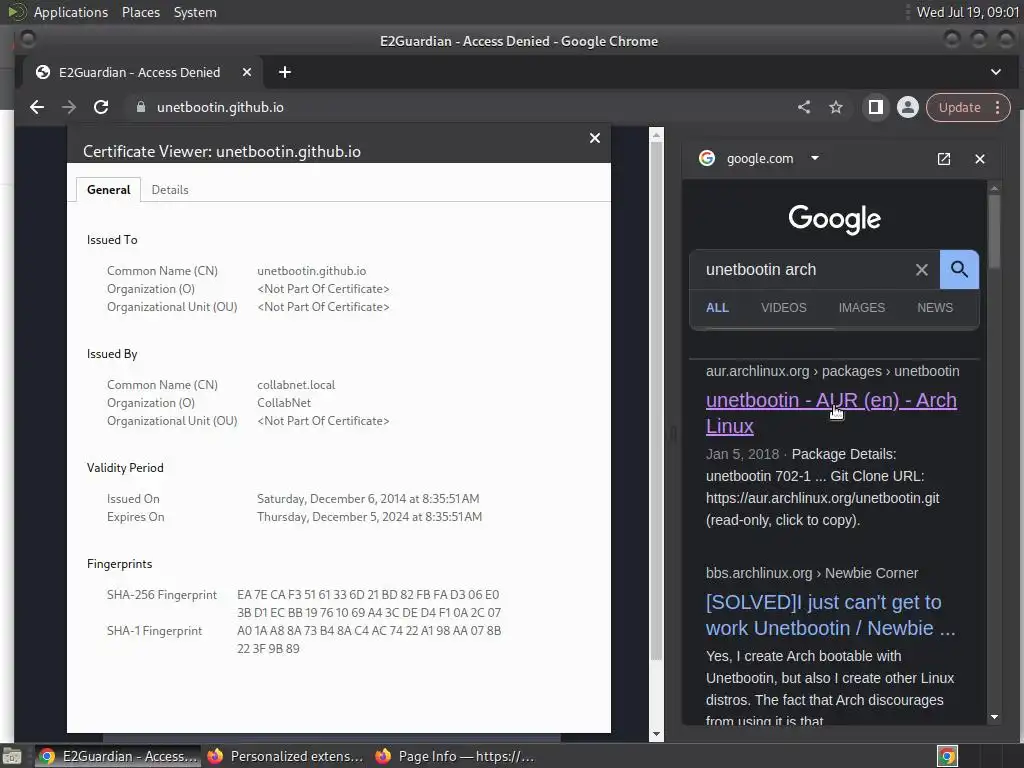Share this page using the share icon
Screen dimensions: 1024x768
click(x=804, y=107)
